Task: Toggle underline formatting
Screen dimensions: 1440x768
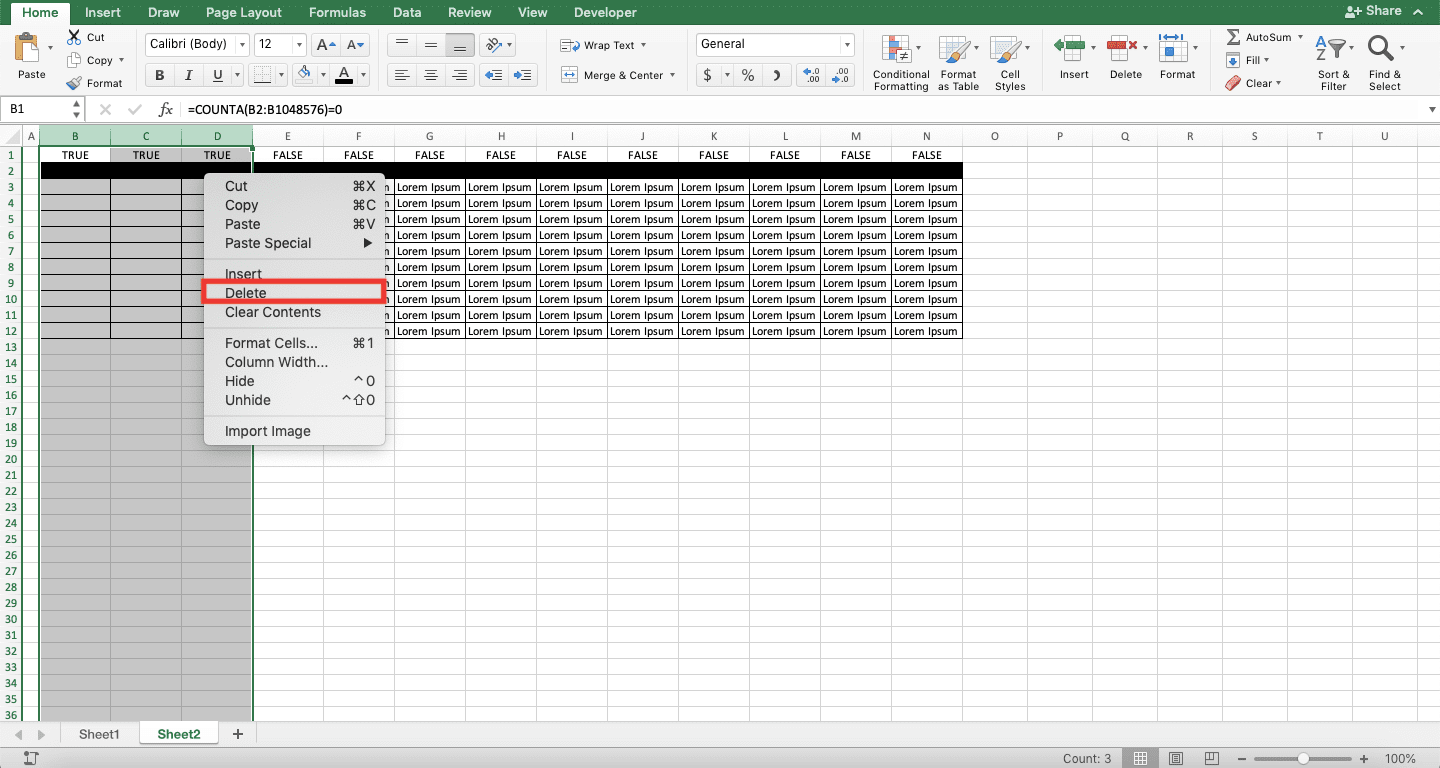Action: [217, 75]
